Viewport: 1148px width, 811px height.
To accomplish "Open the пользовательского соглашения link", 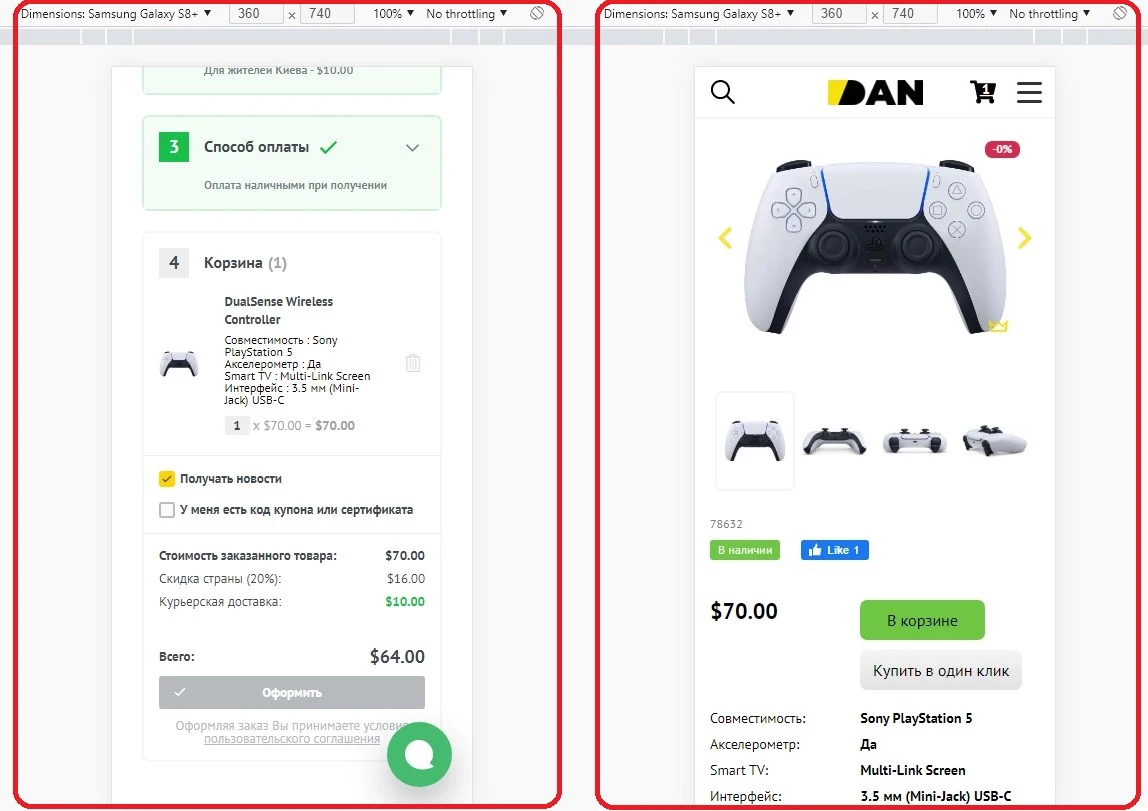I will (x=291, y=739).
